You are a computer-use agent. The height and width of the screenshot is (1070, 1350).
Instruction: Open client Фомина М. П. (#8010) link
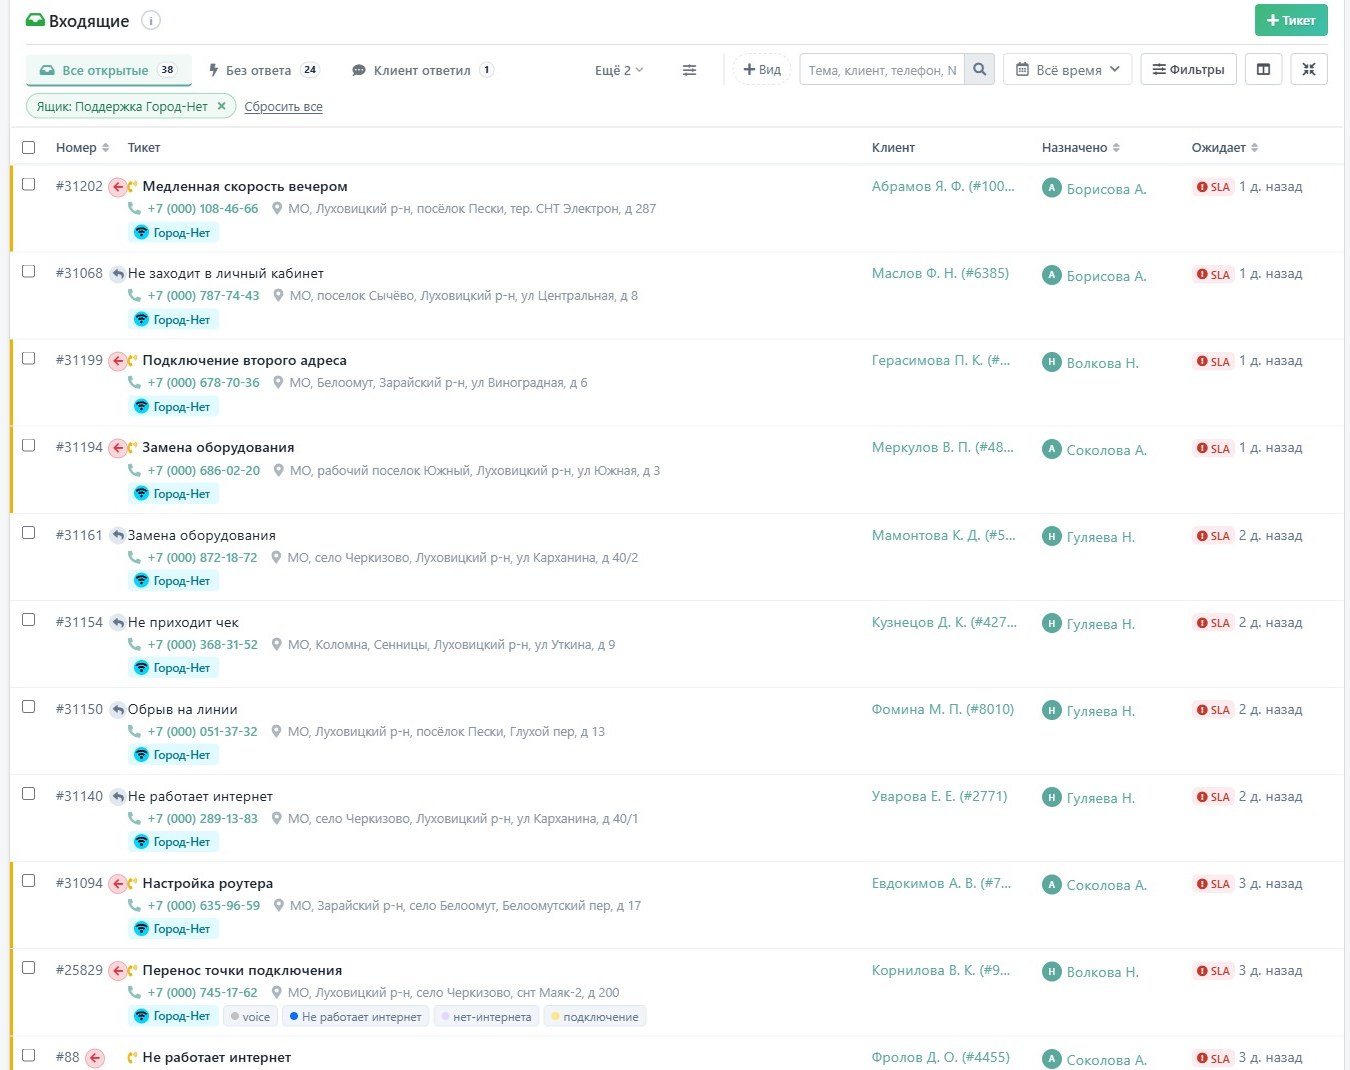click(x=943, y=709)
